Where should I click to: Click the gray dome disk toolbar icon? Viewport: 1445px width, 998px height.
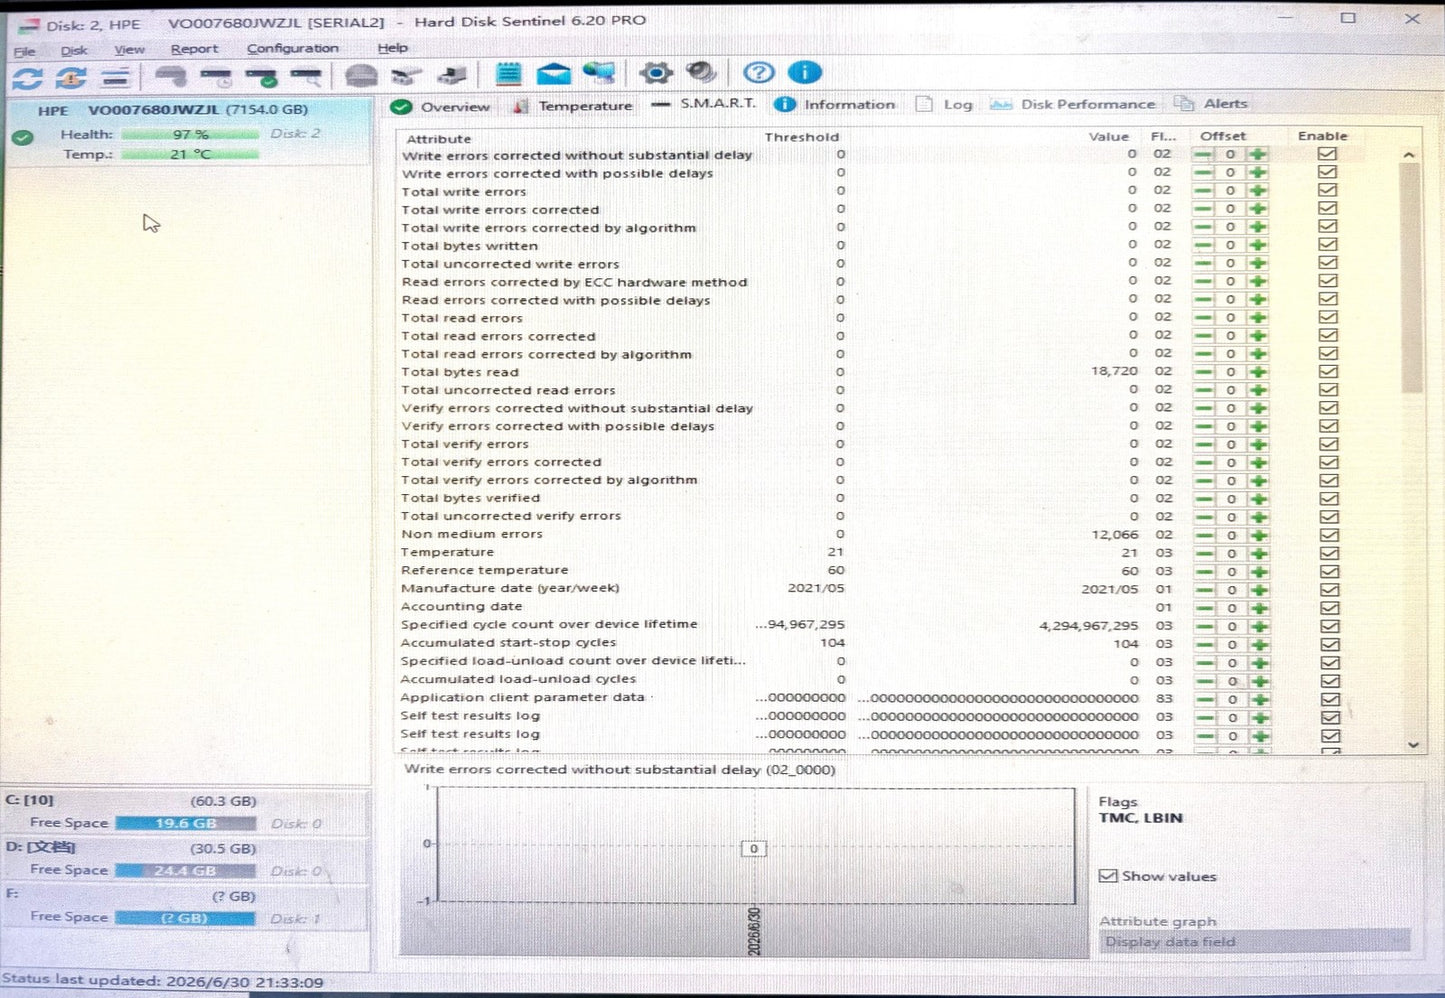click(361, 75)
